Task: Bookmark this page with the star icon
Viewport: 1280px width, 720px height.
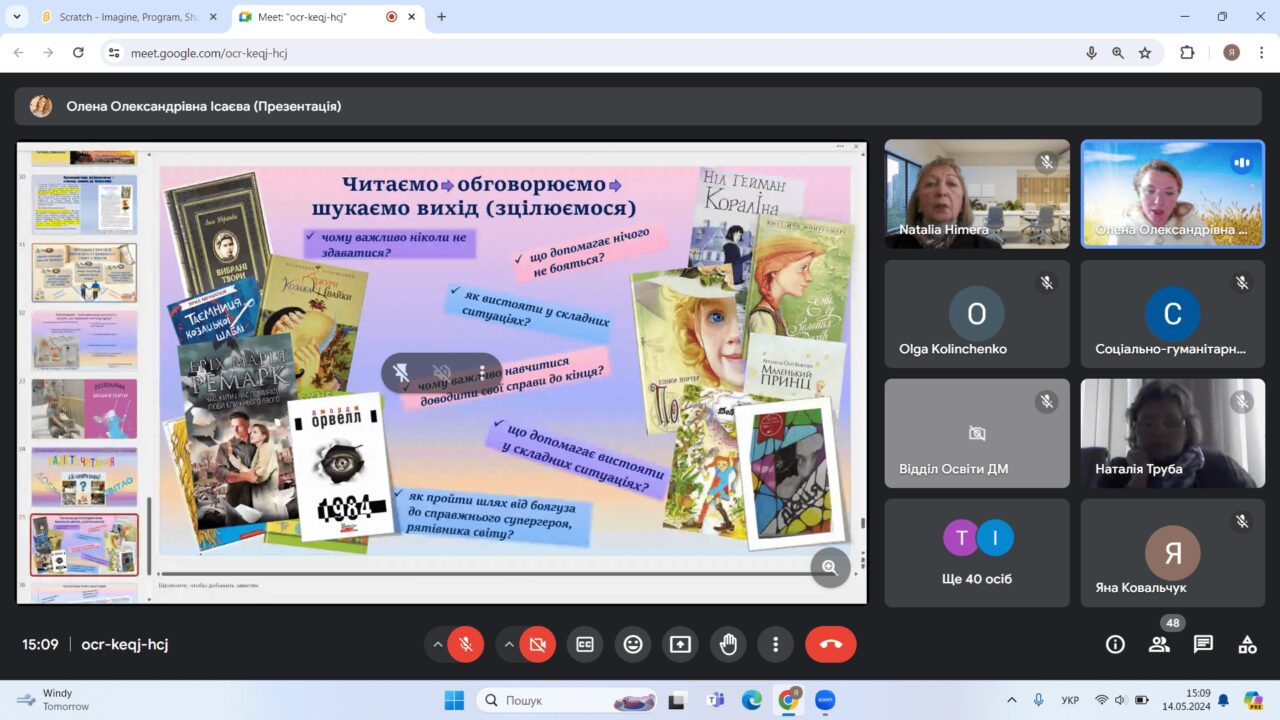Action: point(1145,53)
